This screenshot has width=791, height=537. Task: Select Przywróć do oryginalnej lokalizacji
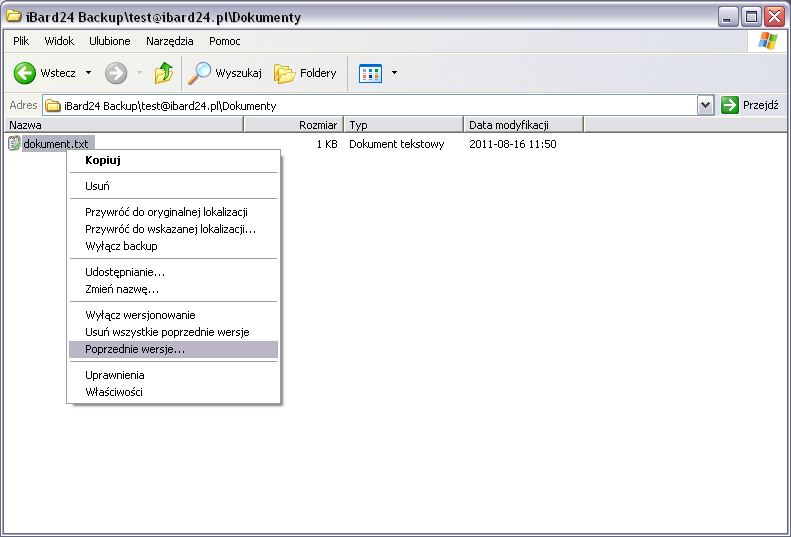point(174,212)
